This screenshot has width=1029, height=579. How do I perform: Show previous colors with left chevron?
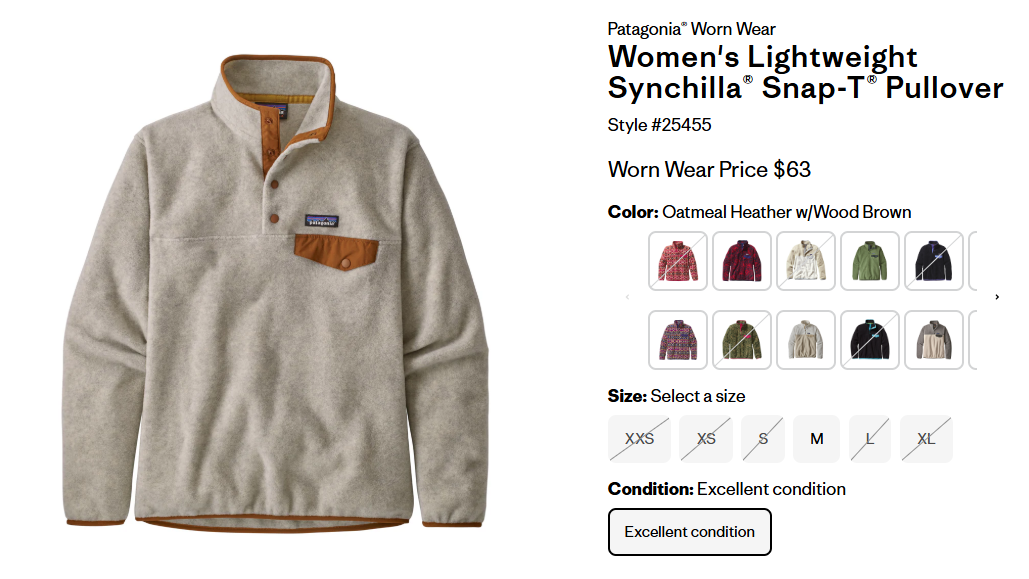627,297
